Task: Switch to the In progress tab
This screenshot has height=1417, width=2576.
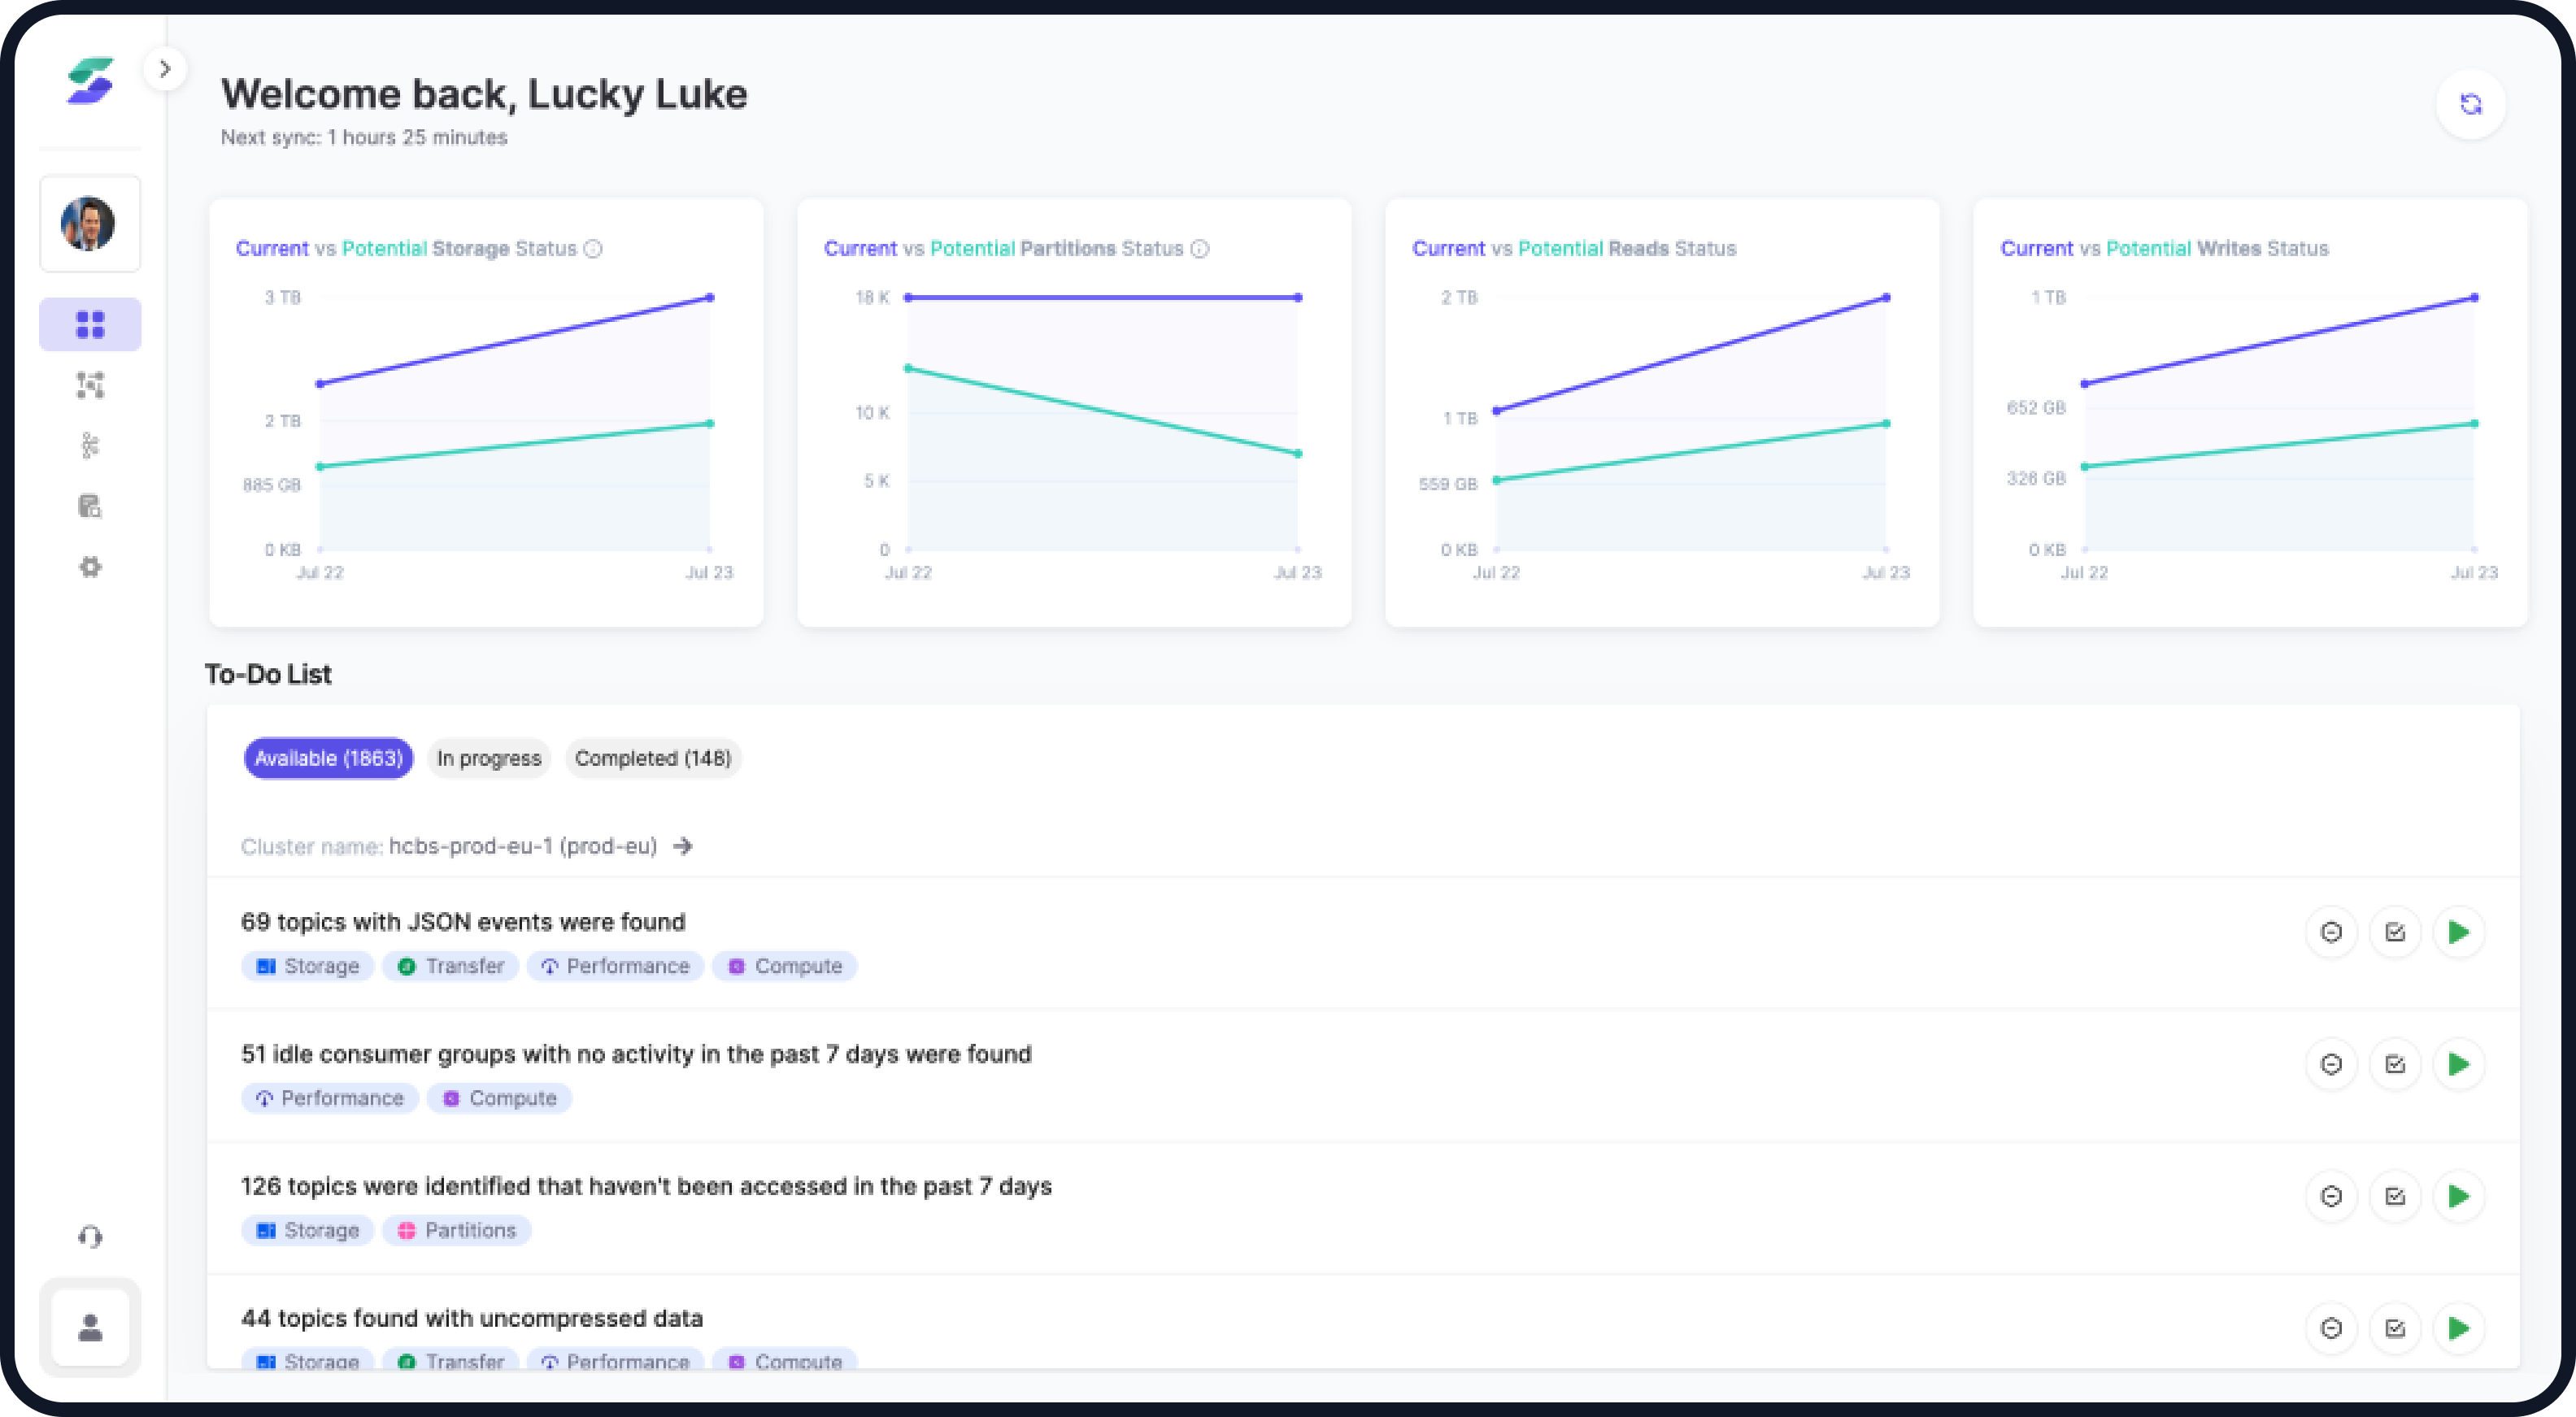Action: click(x=488, y=758)
